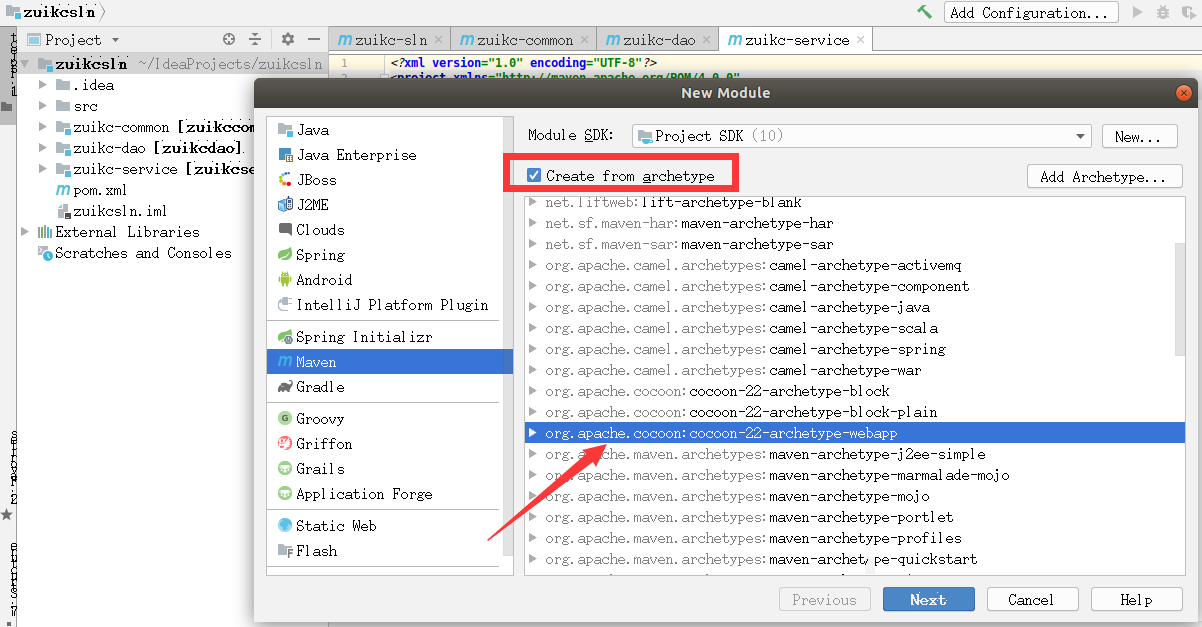Toggle Create from archetype checkbox
This screenshot has width=1202, height=627.
click(x=534, y=175)
